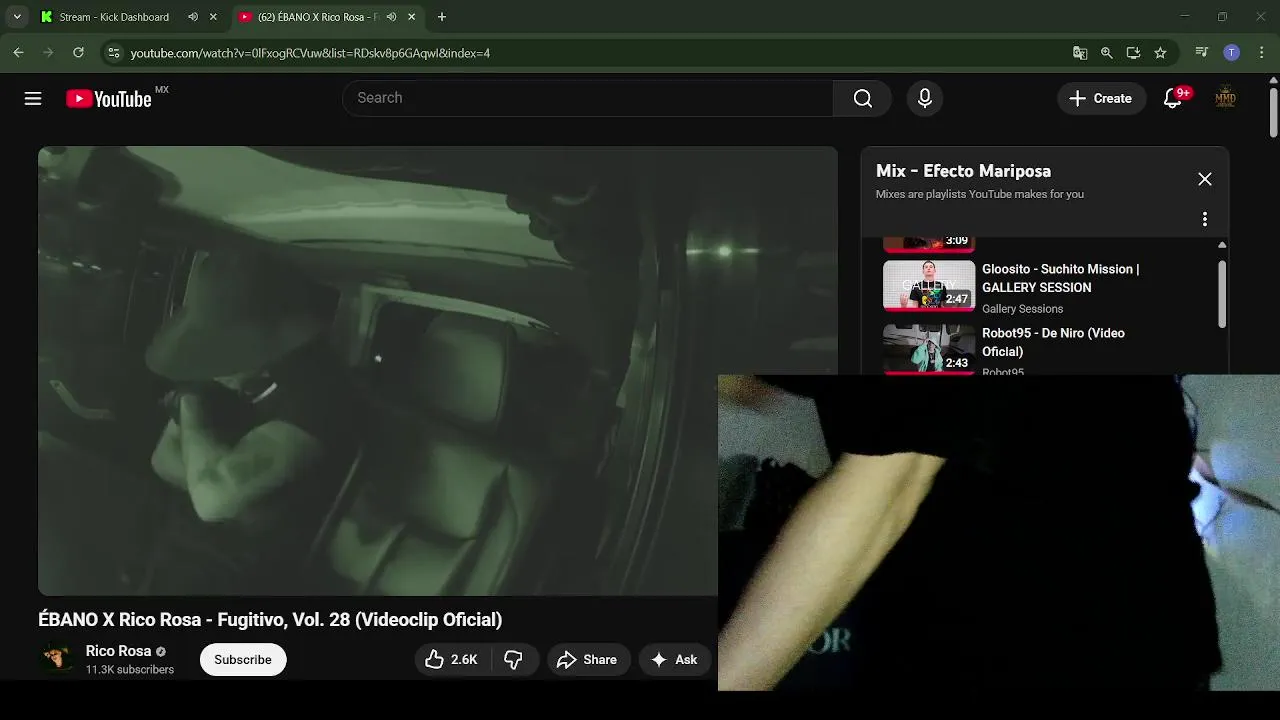The height and width of the screenshot is (720, 1280).
Task: Open the Chrome three-dot menu
Action: pyautogui.click(x=1261, y=53)
